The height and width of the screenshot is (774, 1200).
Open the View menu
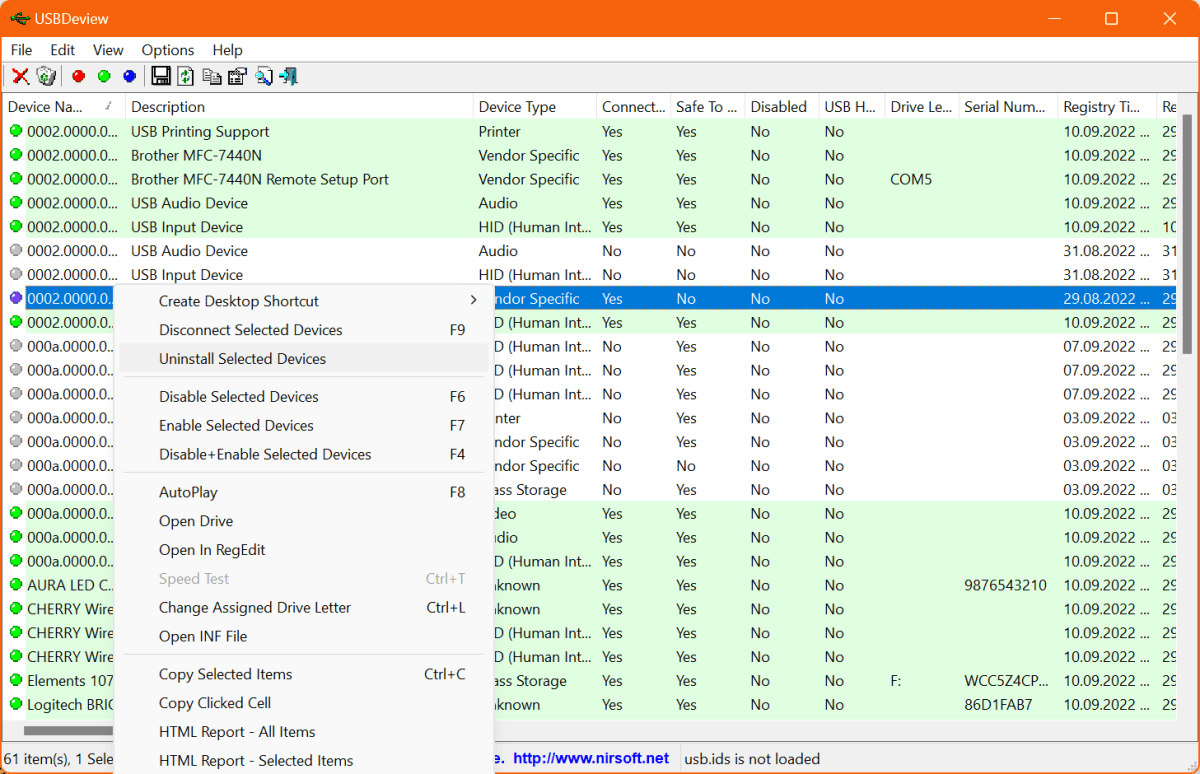click(108, 50)
